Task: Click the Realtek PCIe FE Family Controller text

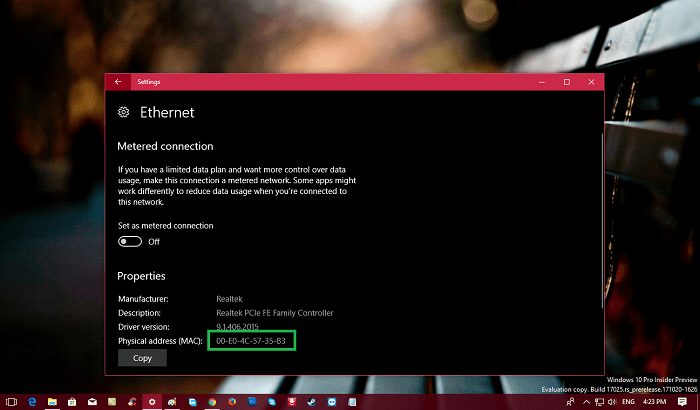Action: tap(275, 313)
